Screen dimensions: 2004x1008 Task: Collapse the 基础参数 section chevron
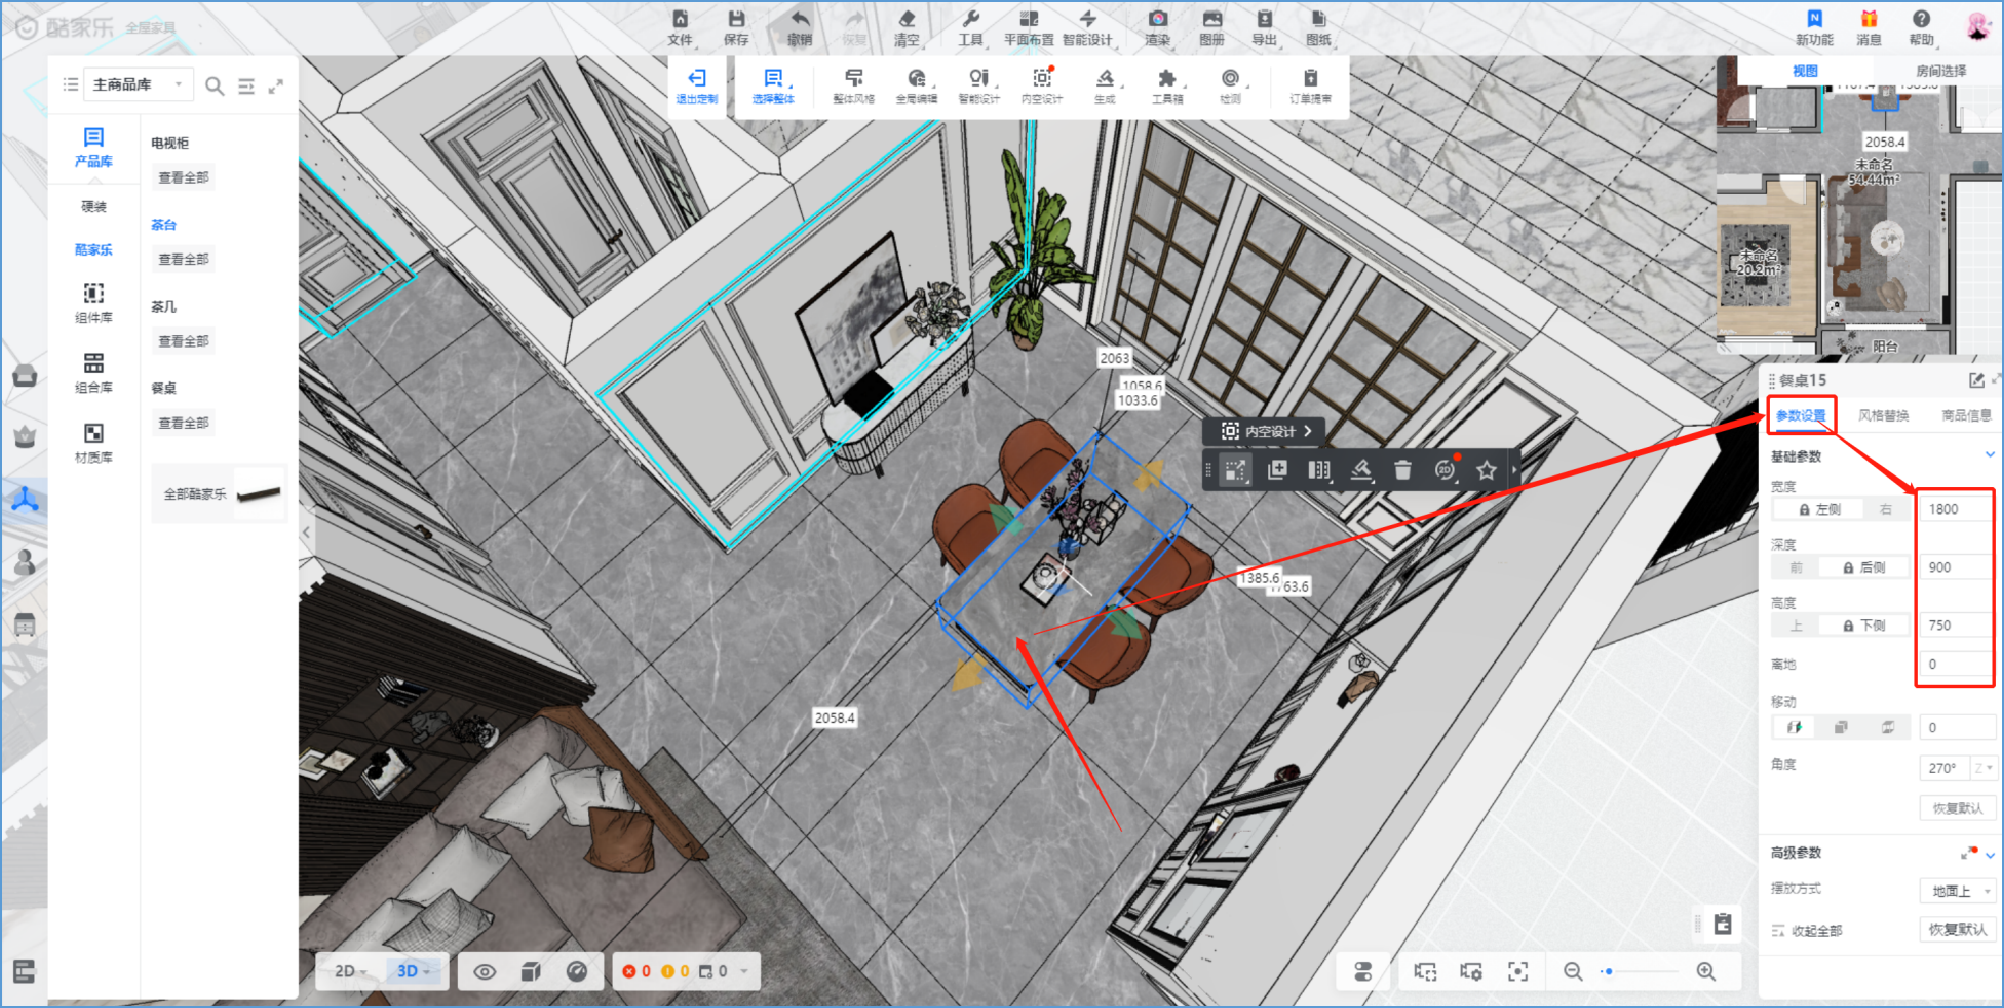click(1990, 455)
